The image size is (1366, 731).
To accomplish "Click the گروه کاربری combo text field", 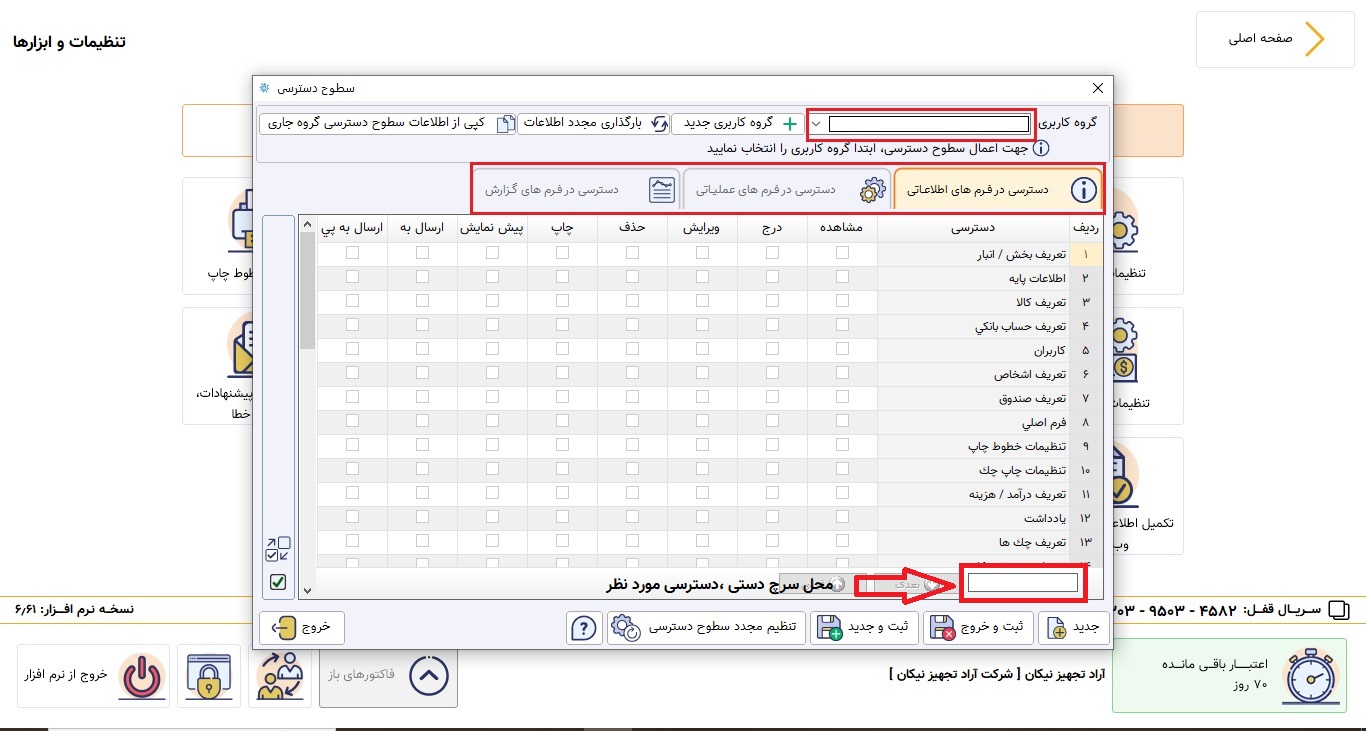I will tap(929, 124).
